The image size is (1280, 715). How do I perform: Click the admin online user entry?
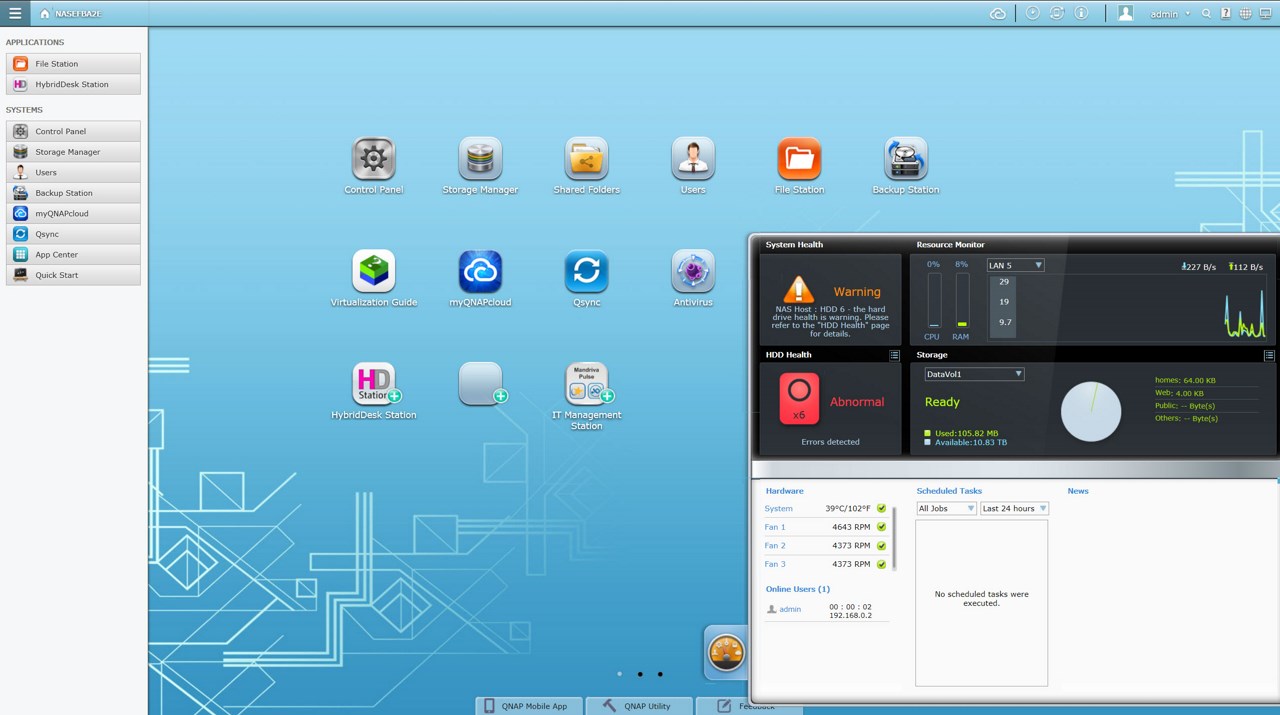pyautogui.click(x=826, y=609)
